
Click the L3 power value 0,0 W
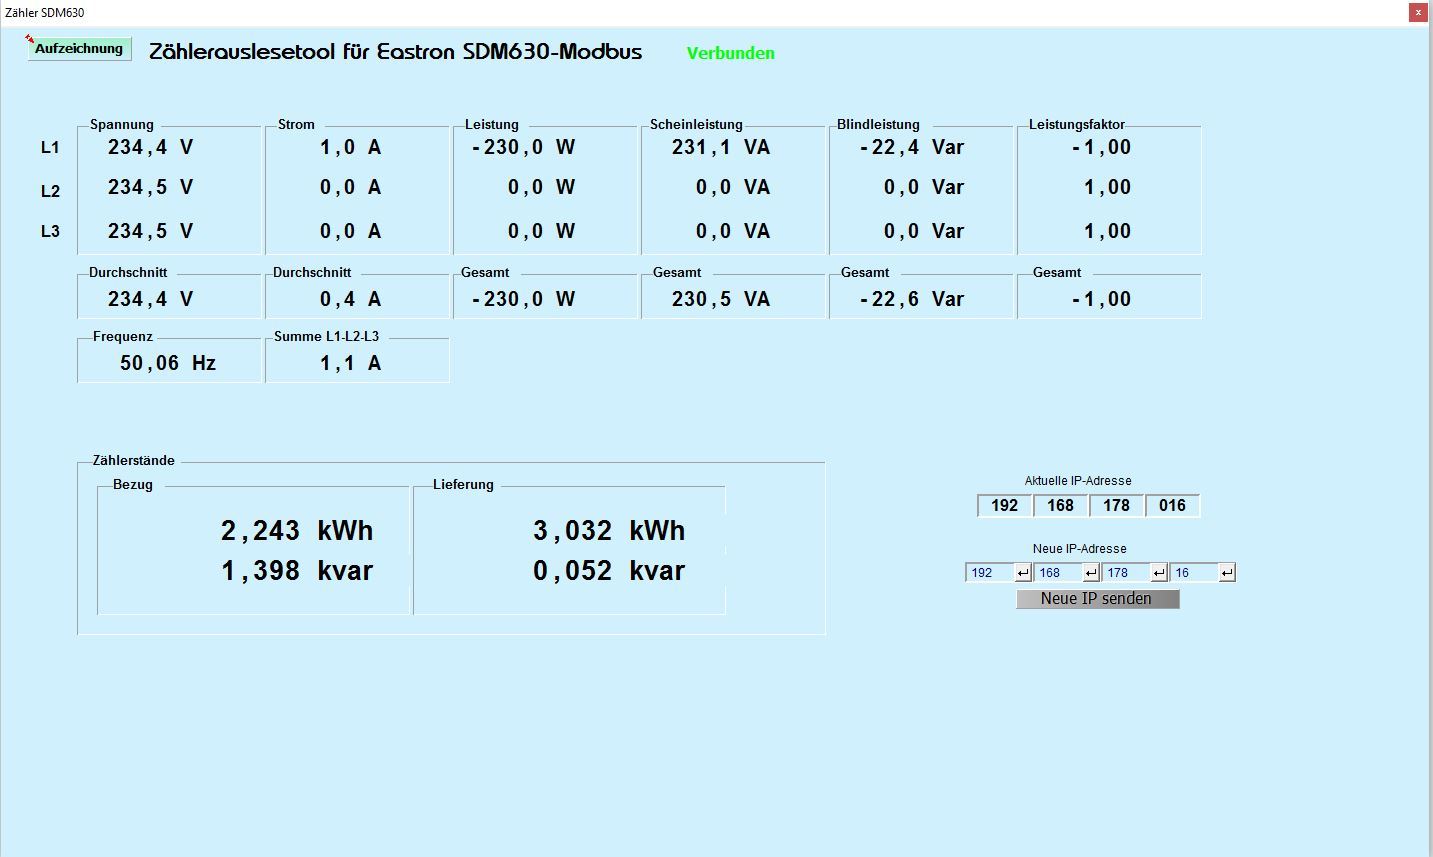[x=542, y=231]
